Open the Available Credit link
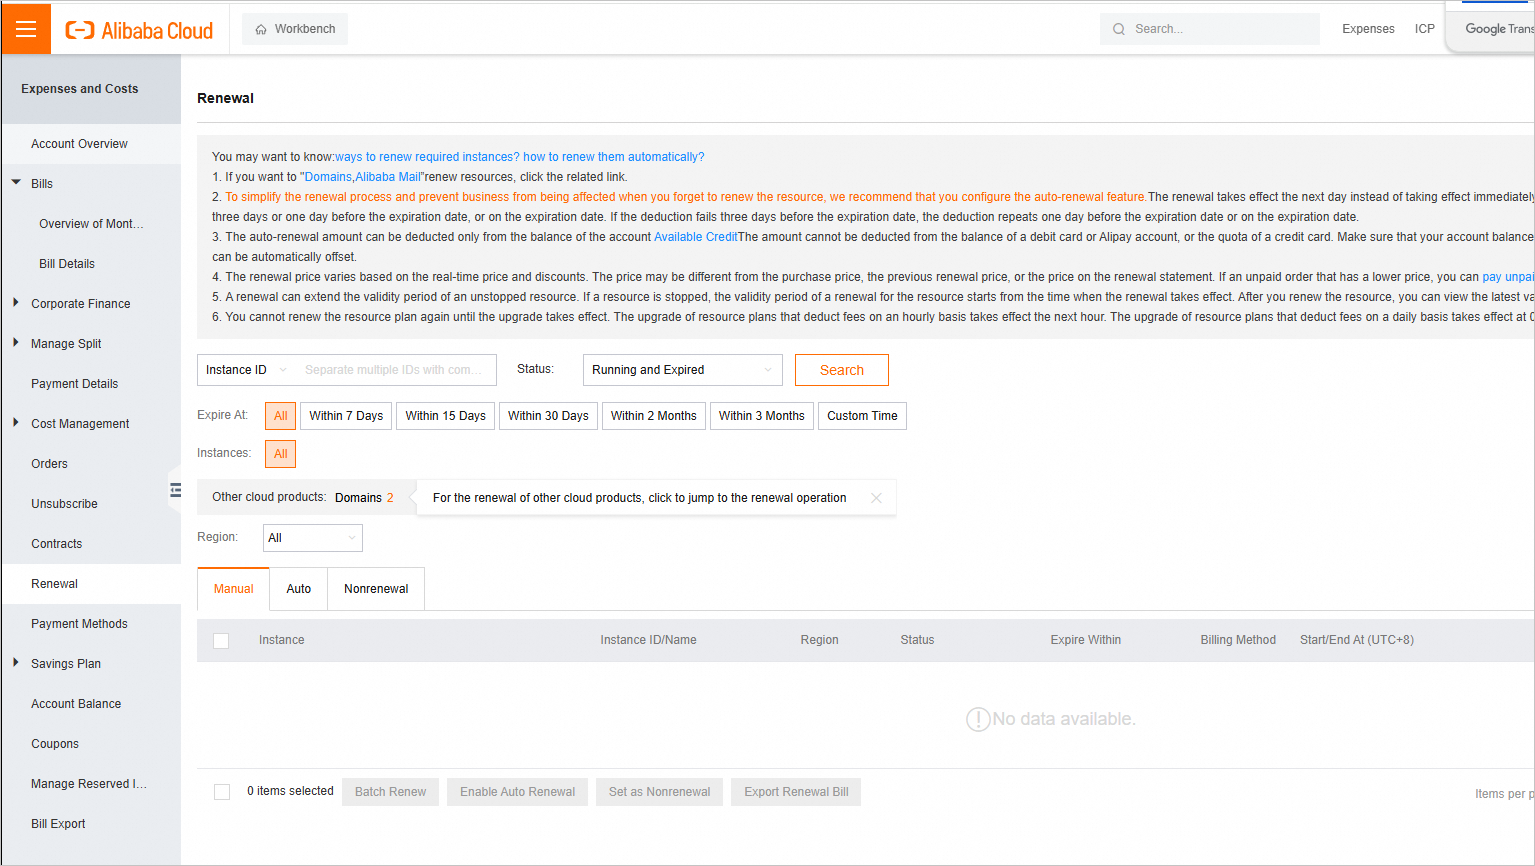This screenshot has height=866, width=1535. click(x=695, y=237)
